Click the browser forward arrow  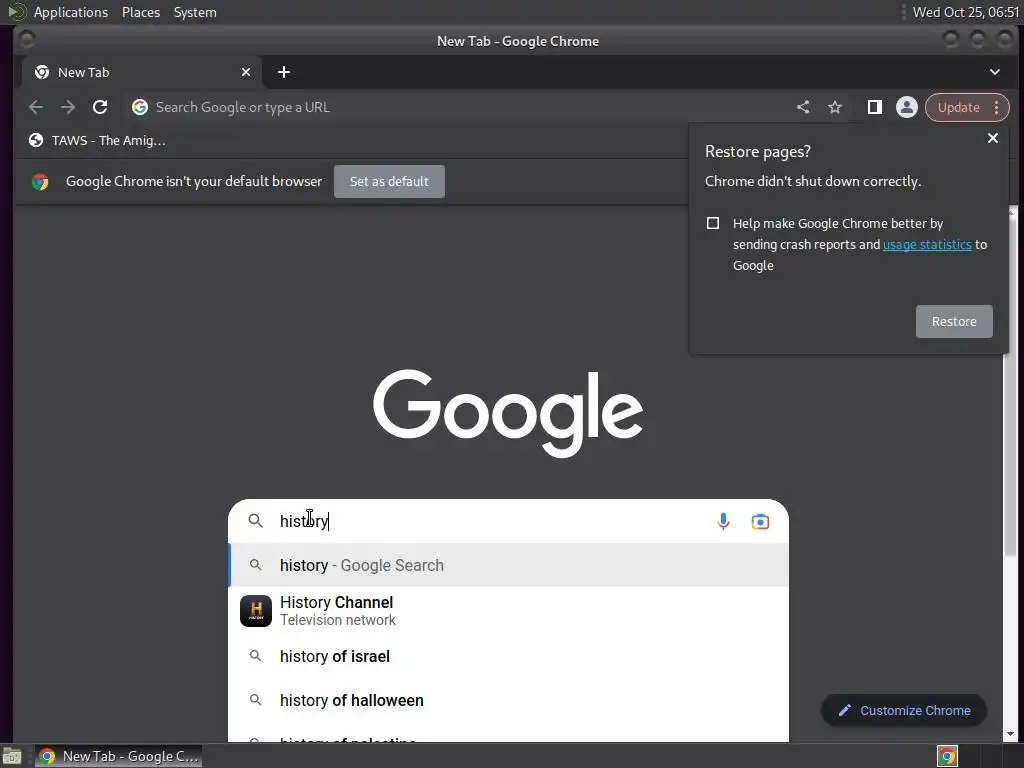[68, 107]
